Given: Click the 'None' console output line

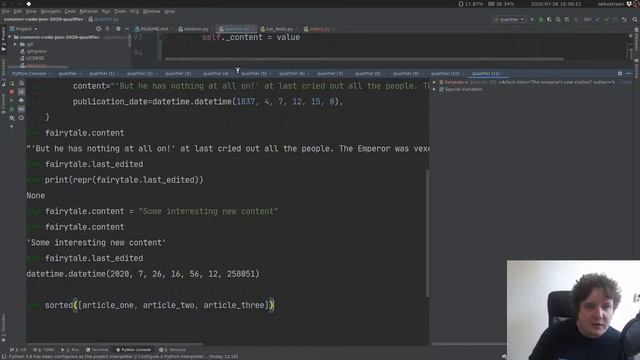Looking at the screenshot, I should click(36, 196).
